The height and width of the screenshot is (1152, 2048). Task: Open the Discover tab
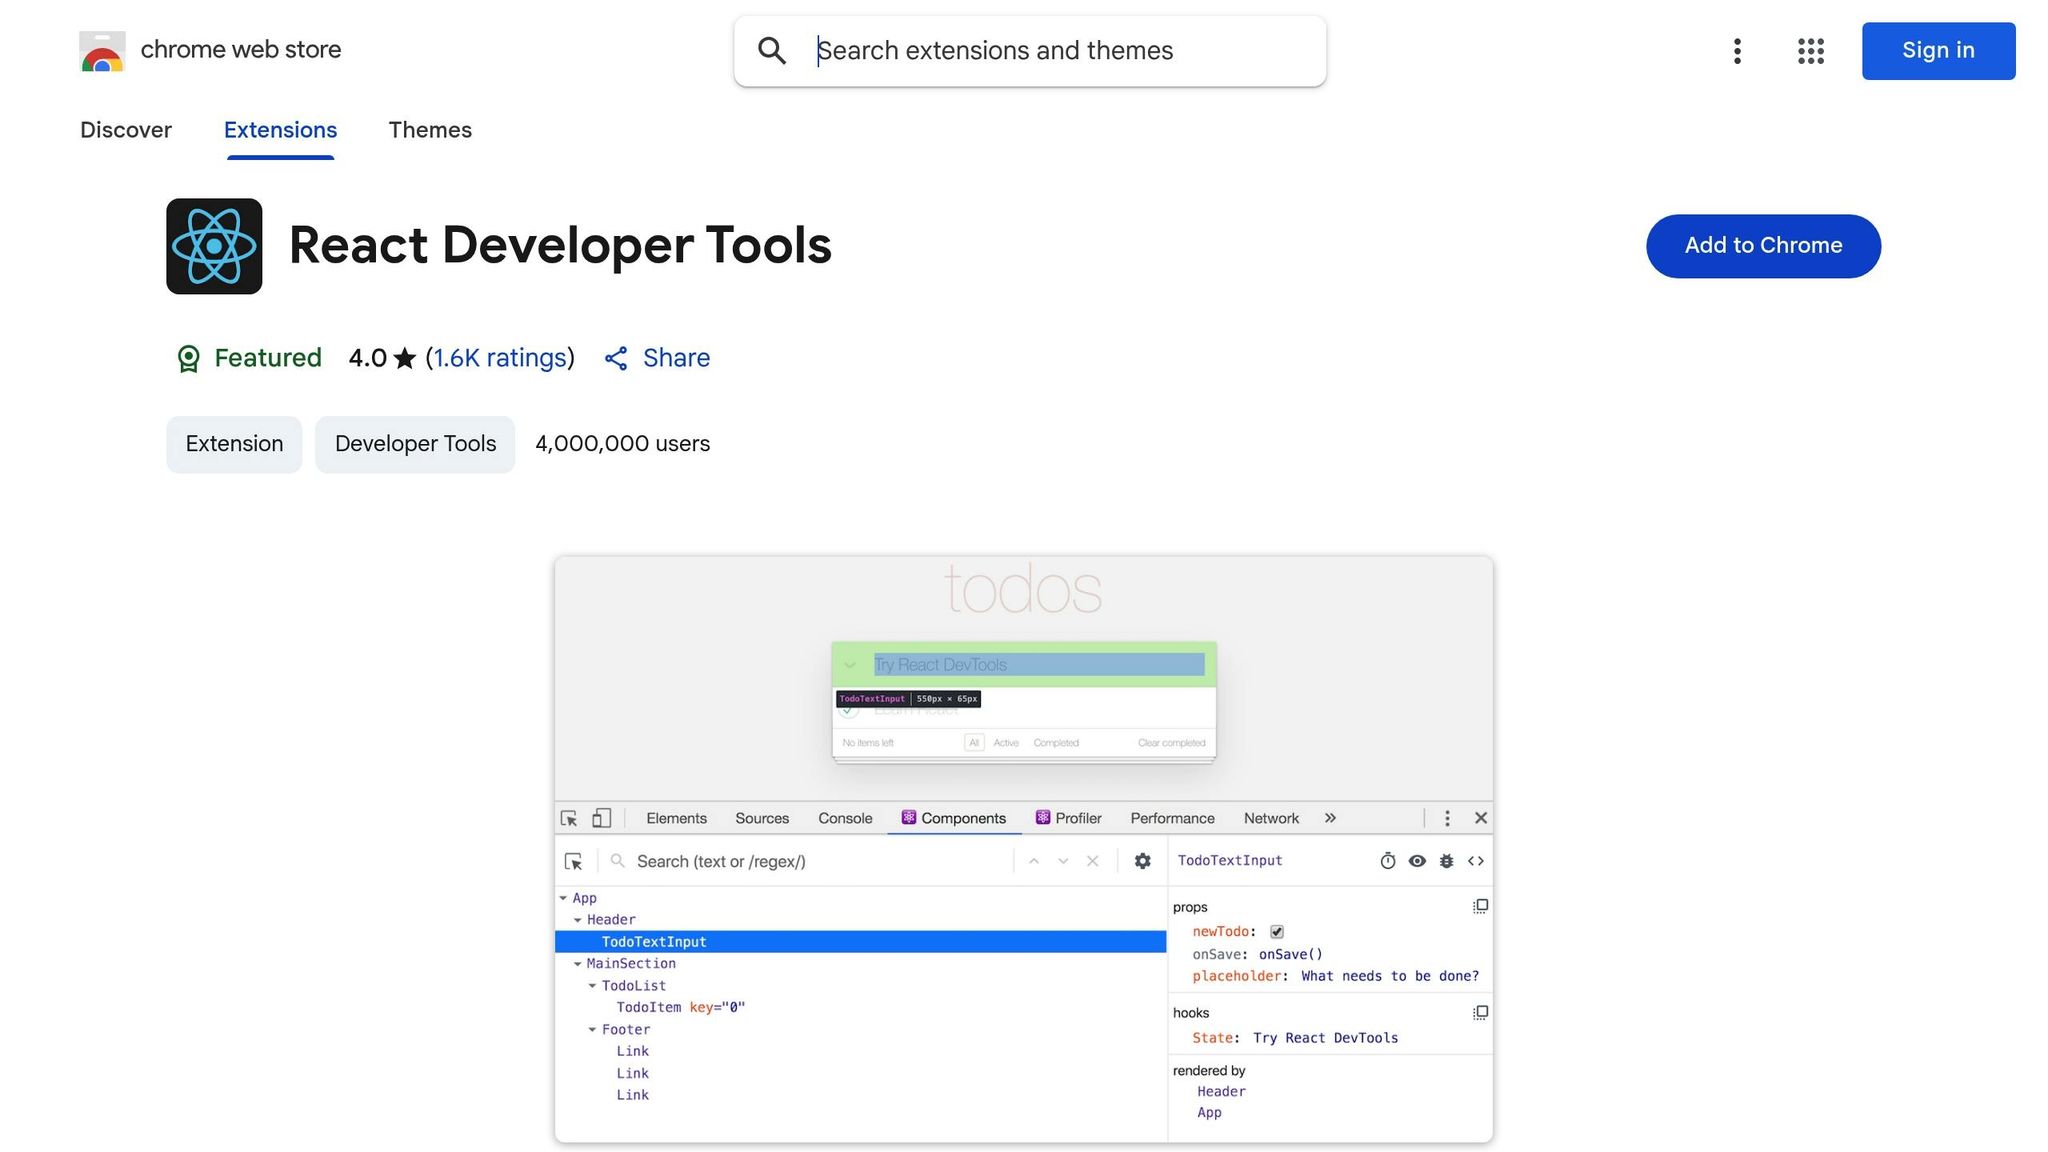pyautogui.click(x=126, y=130)
